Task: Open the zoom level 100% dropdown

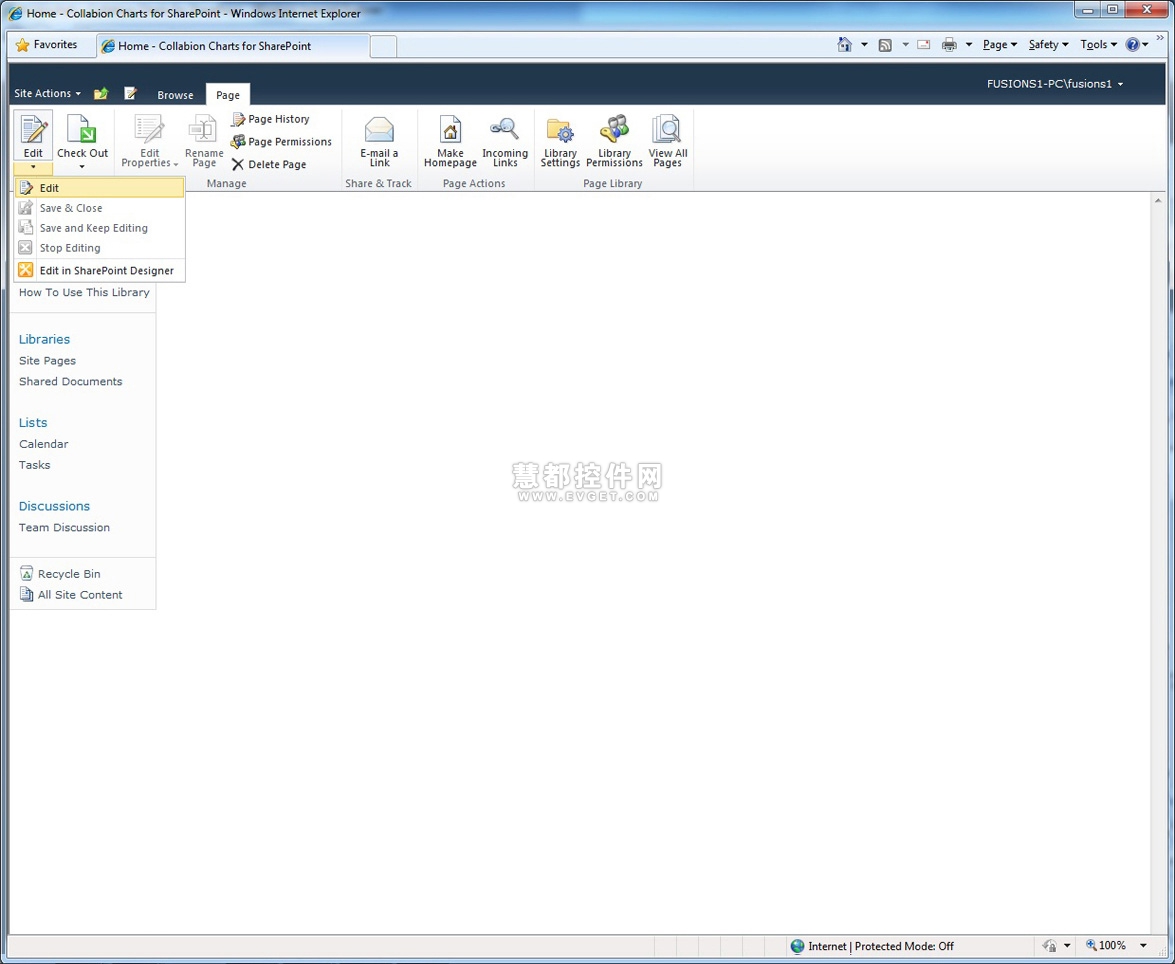Action: click(x=1143, y=946)
